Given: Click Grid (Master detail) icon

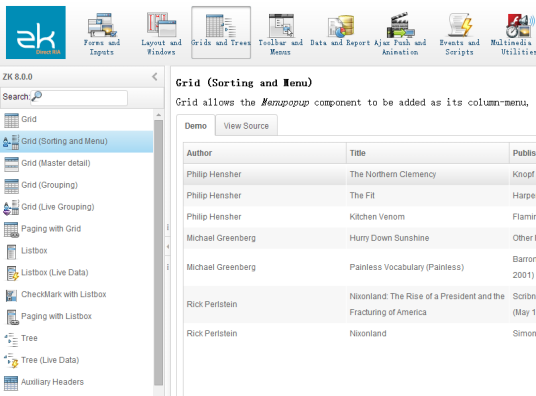Looking at the screenshot, I should 11,164.
